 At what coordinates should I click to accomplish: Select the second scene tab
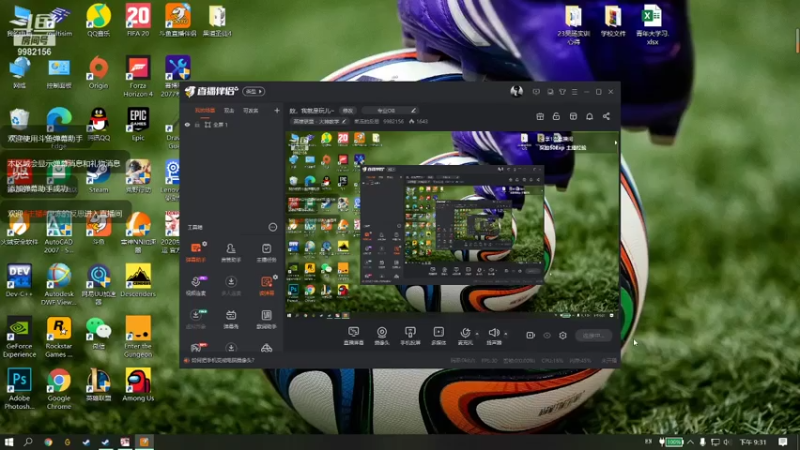(229, 110)
